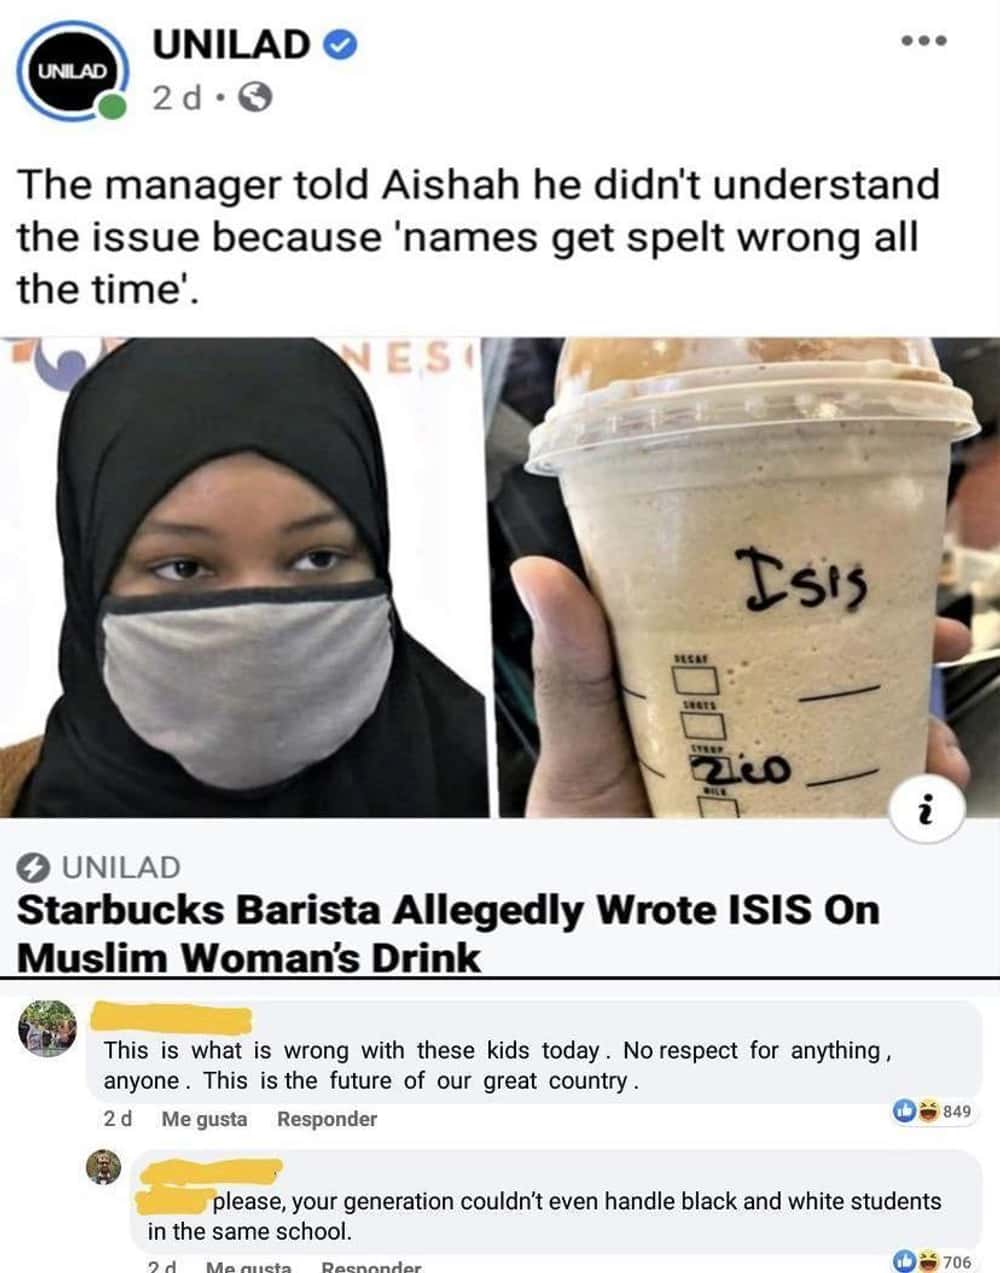This screenshot has height=1273, width=1000.
Task: Click the blue verified badge next to UNILAD
Action: coord(342,45)
